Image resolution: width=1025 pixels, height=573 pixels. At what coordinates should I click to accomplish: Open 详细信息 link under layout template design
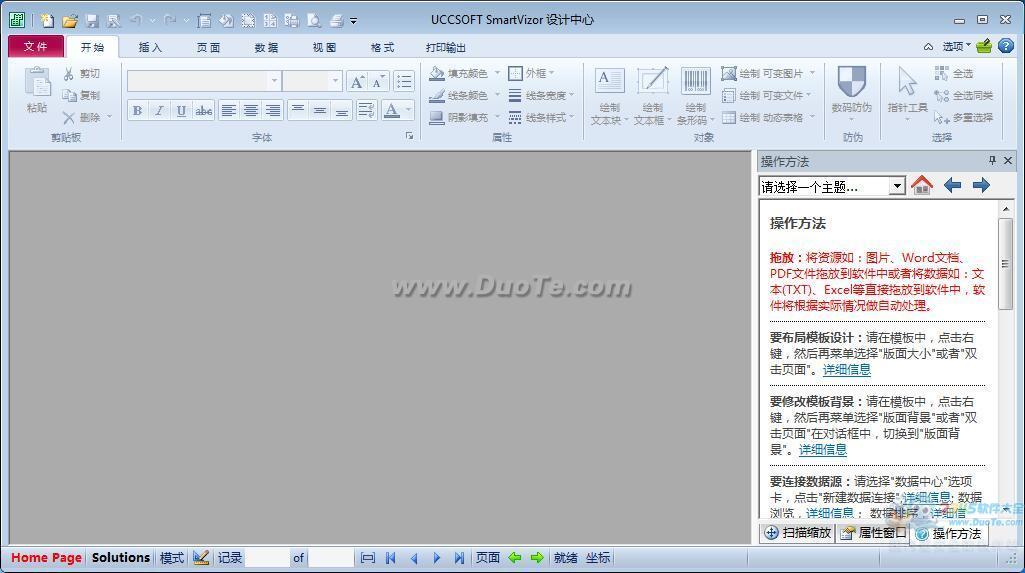(x=847, y=369)
